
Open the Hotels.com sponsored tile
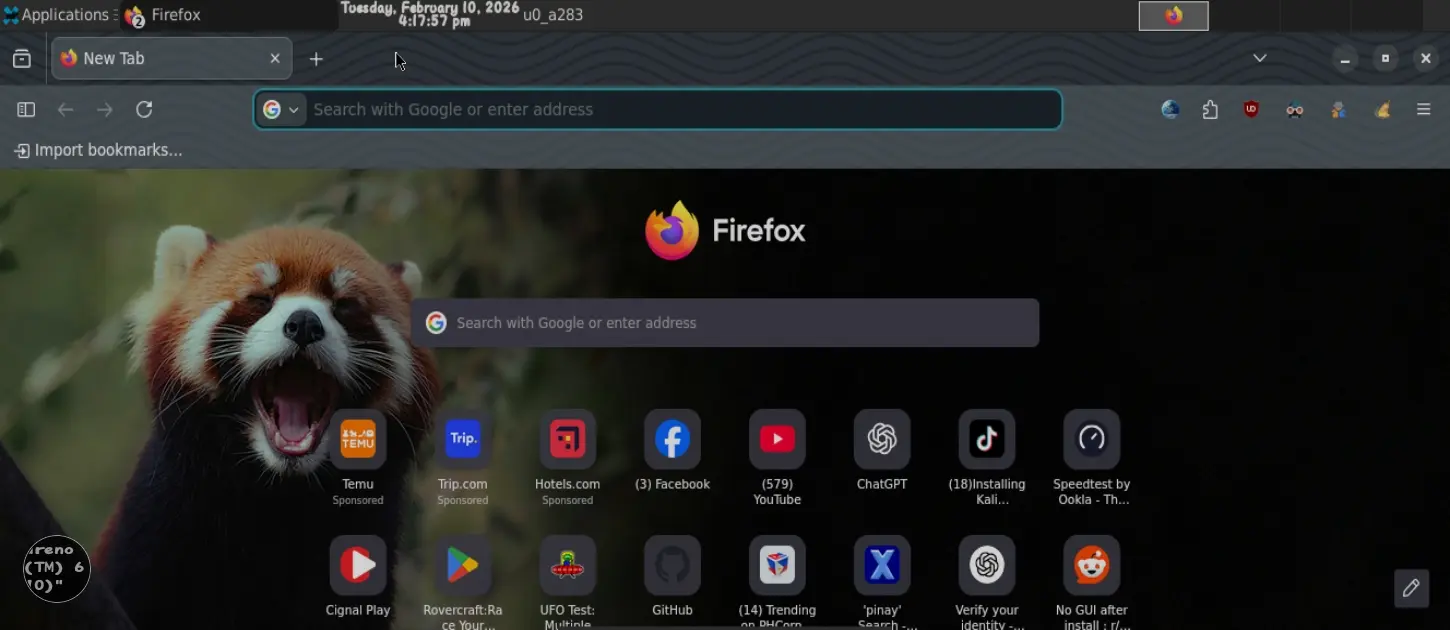tap(568, 439)
